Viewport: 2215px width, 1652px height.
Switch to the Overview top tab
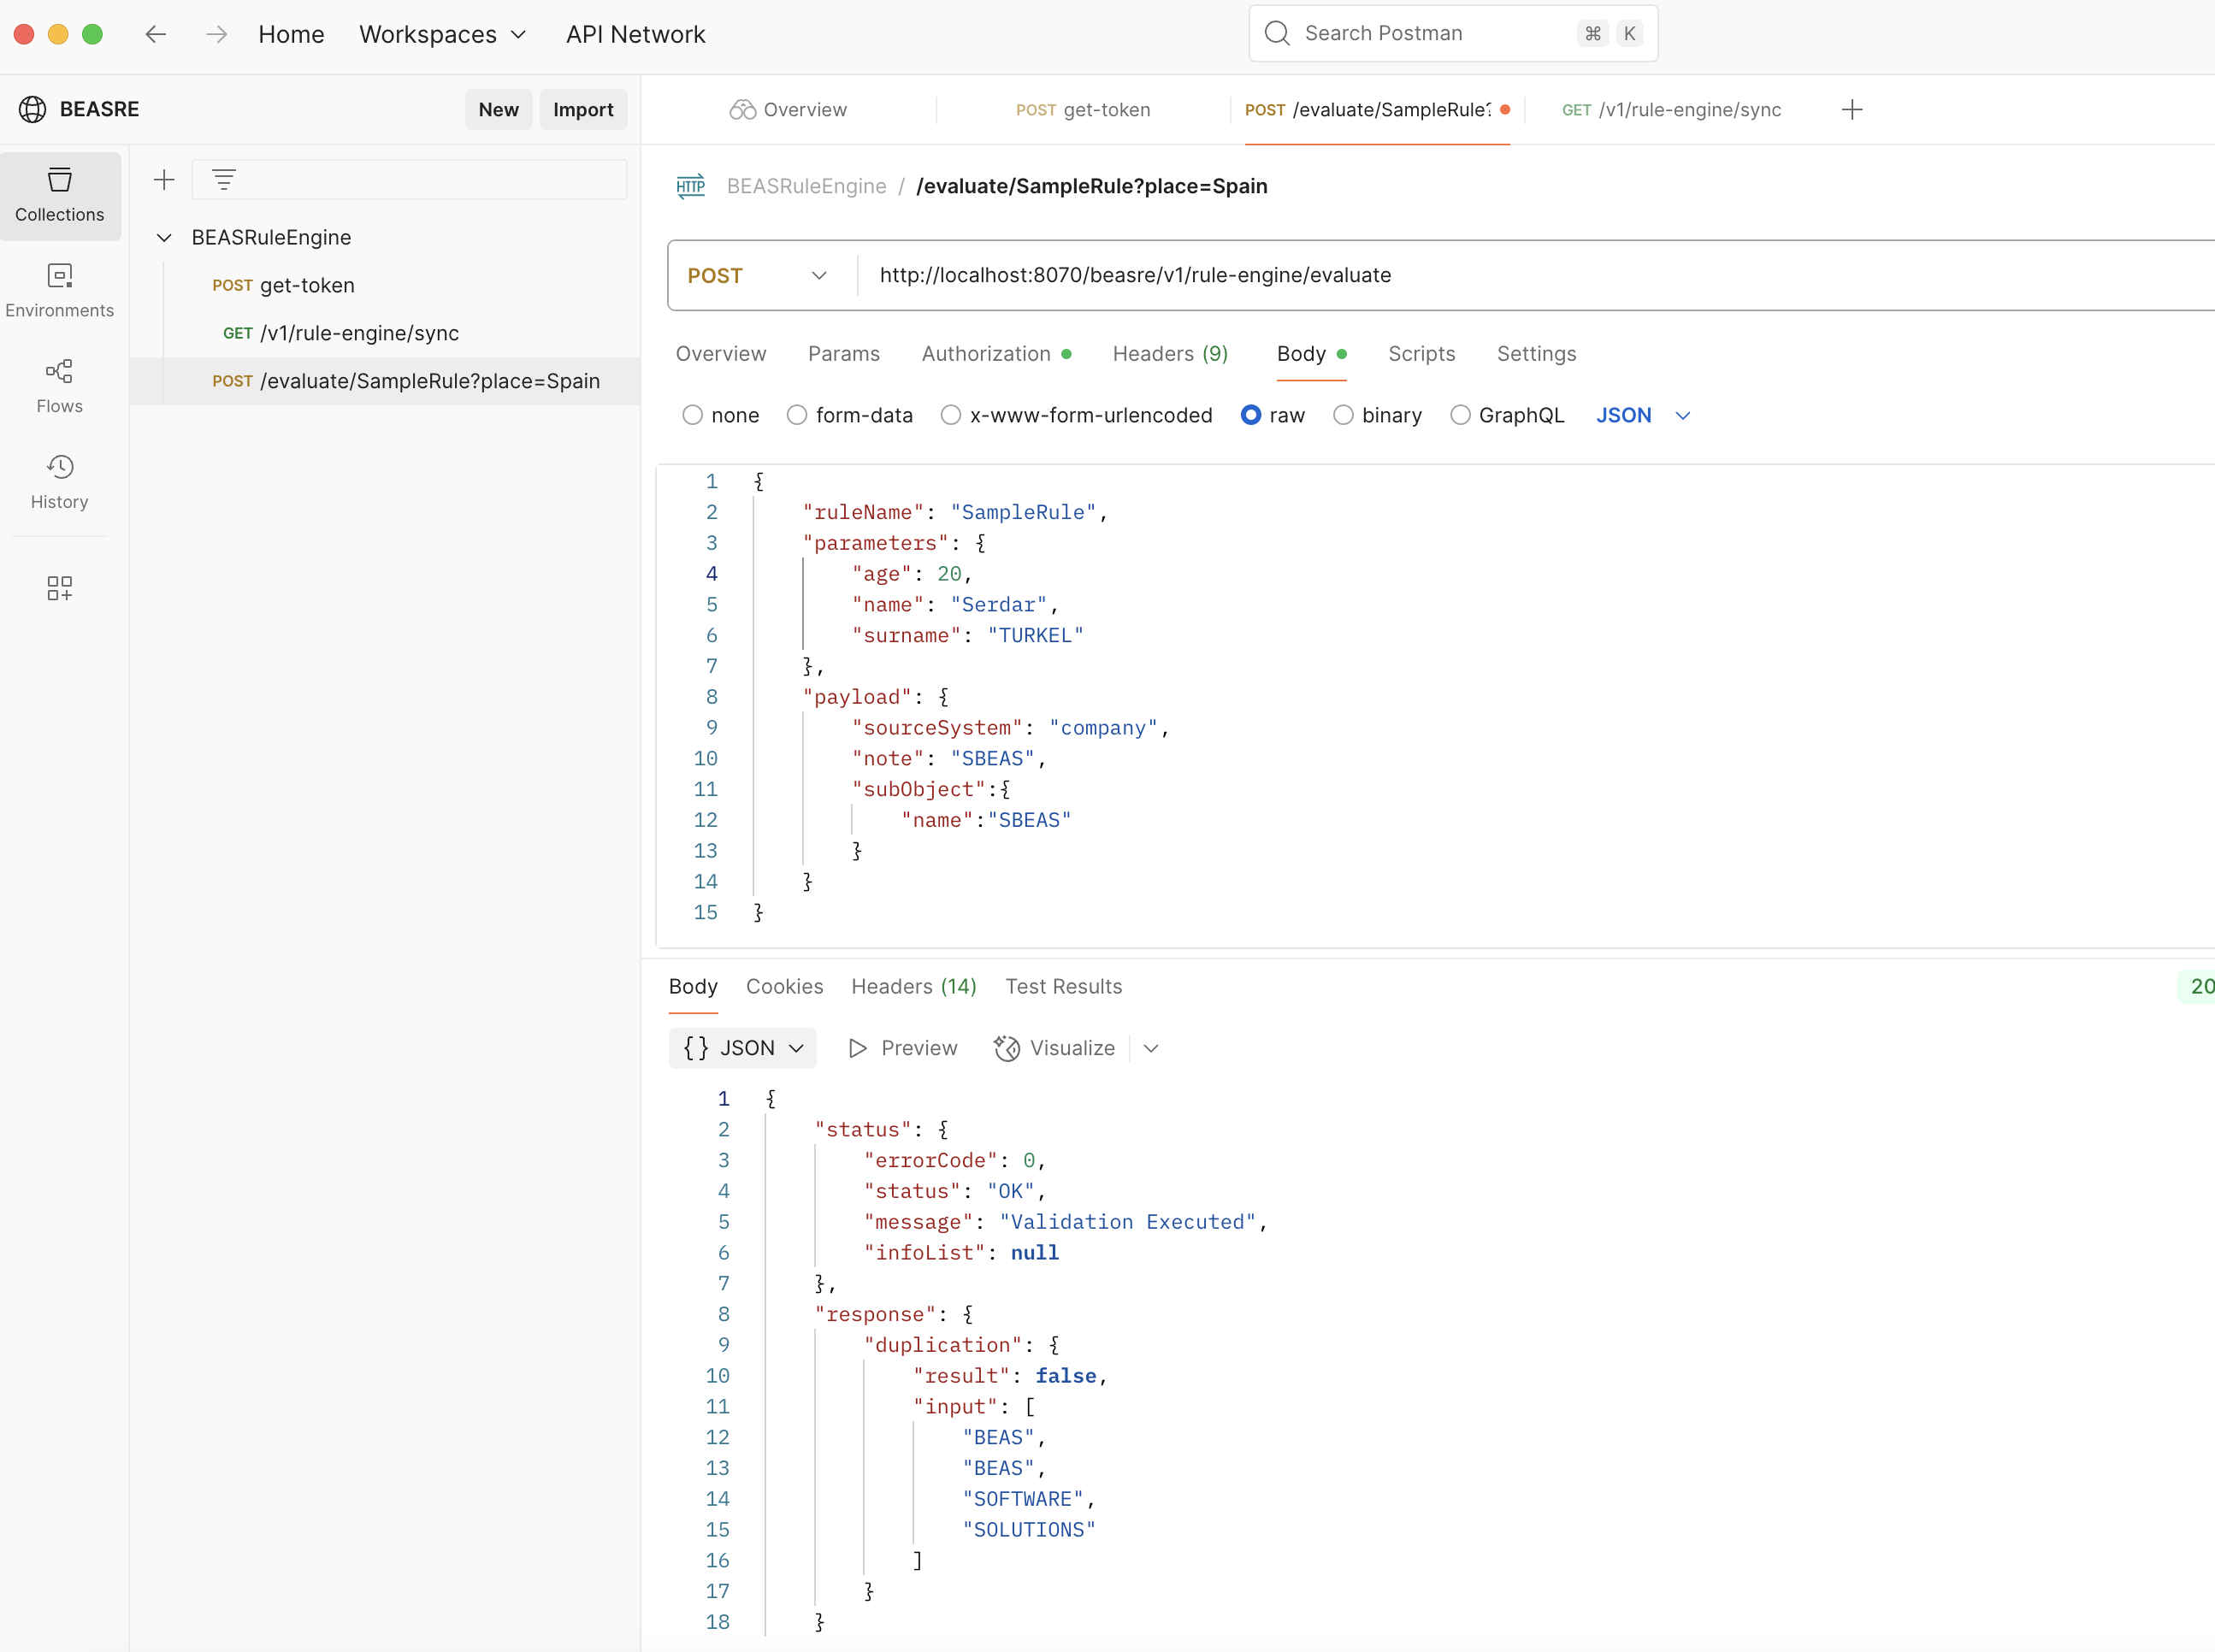[x=789, y=110]
